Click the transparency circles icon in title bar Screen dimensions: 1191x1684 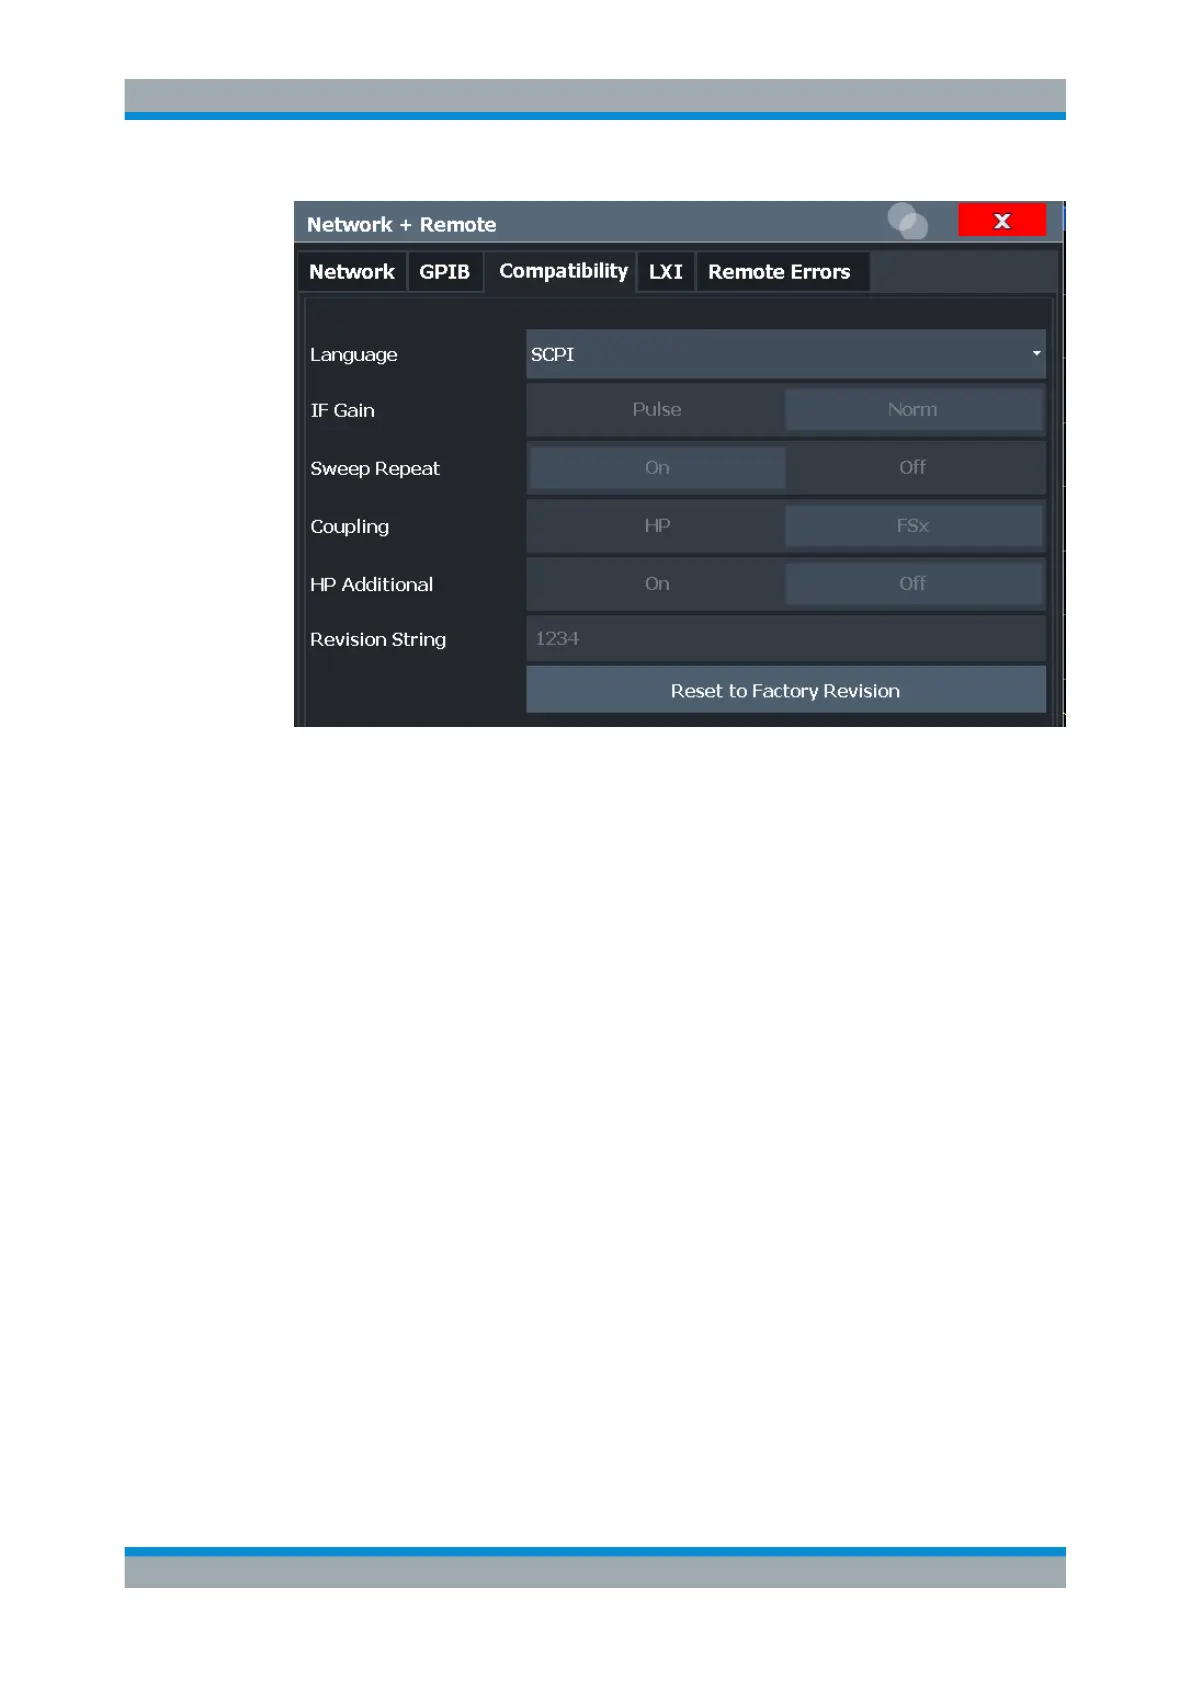pyautogui.click(x=907, y=221)
